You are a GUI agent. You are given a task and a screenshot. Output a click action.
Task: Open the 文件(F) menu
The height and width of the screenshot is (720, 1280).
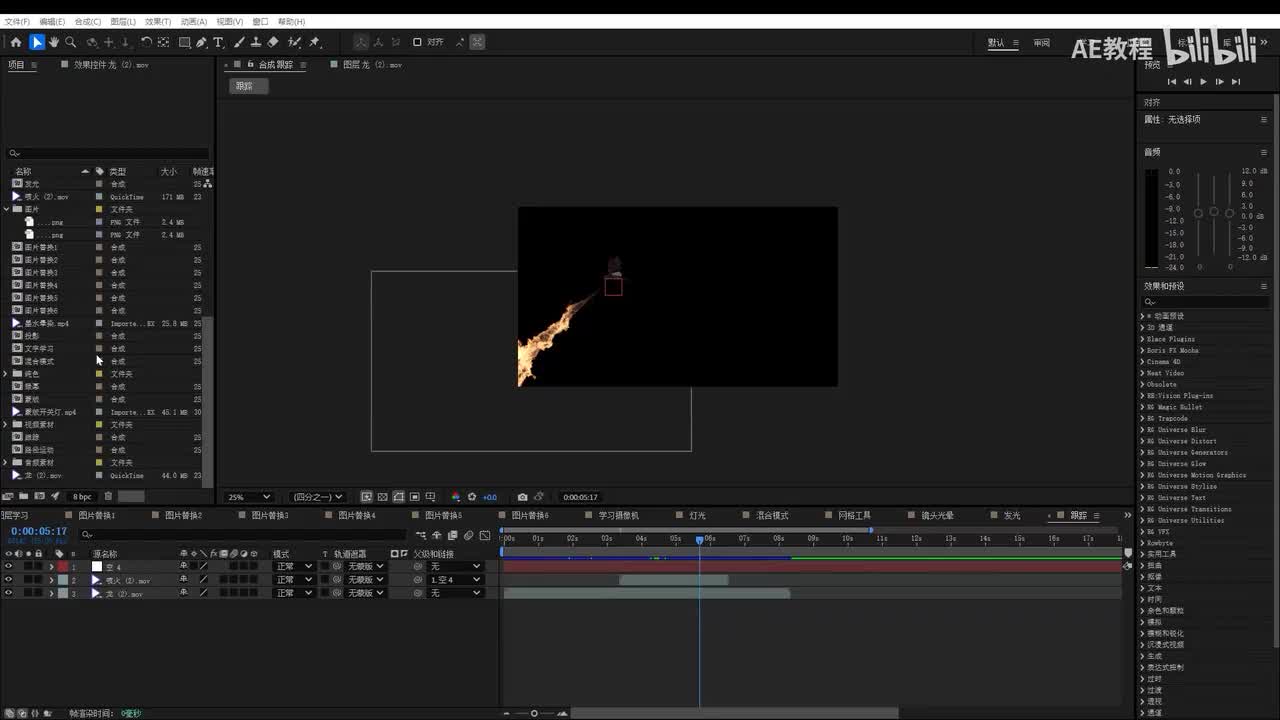tap(17, 21)
